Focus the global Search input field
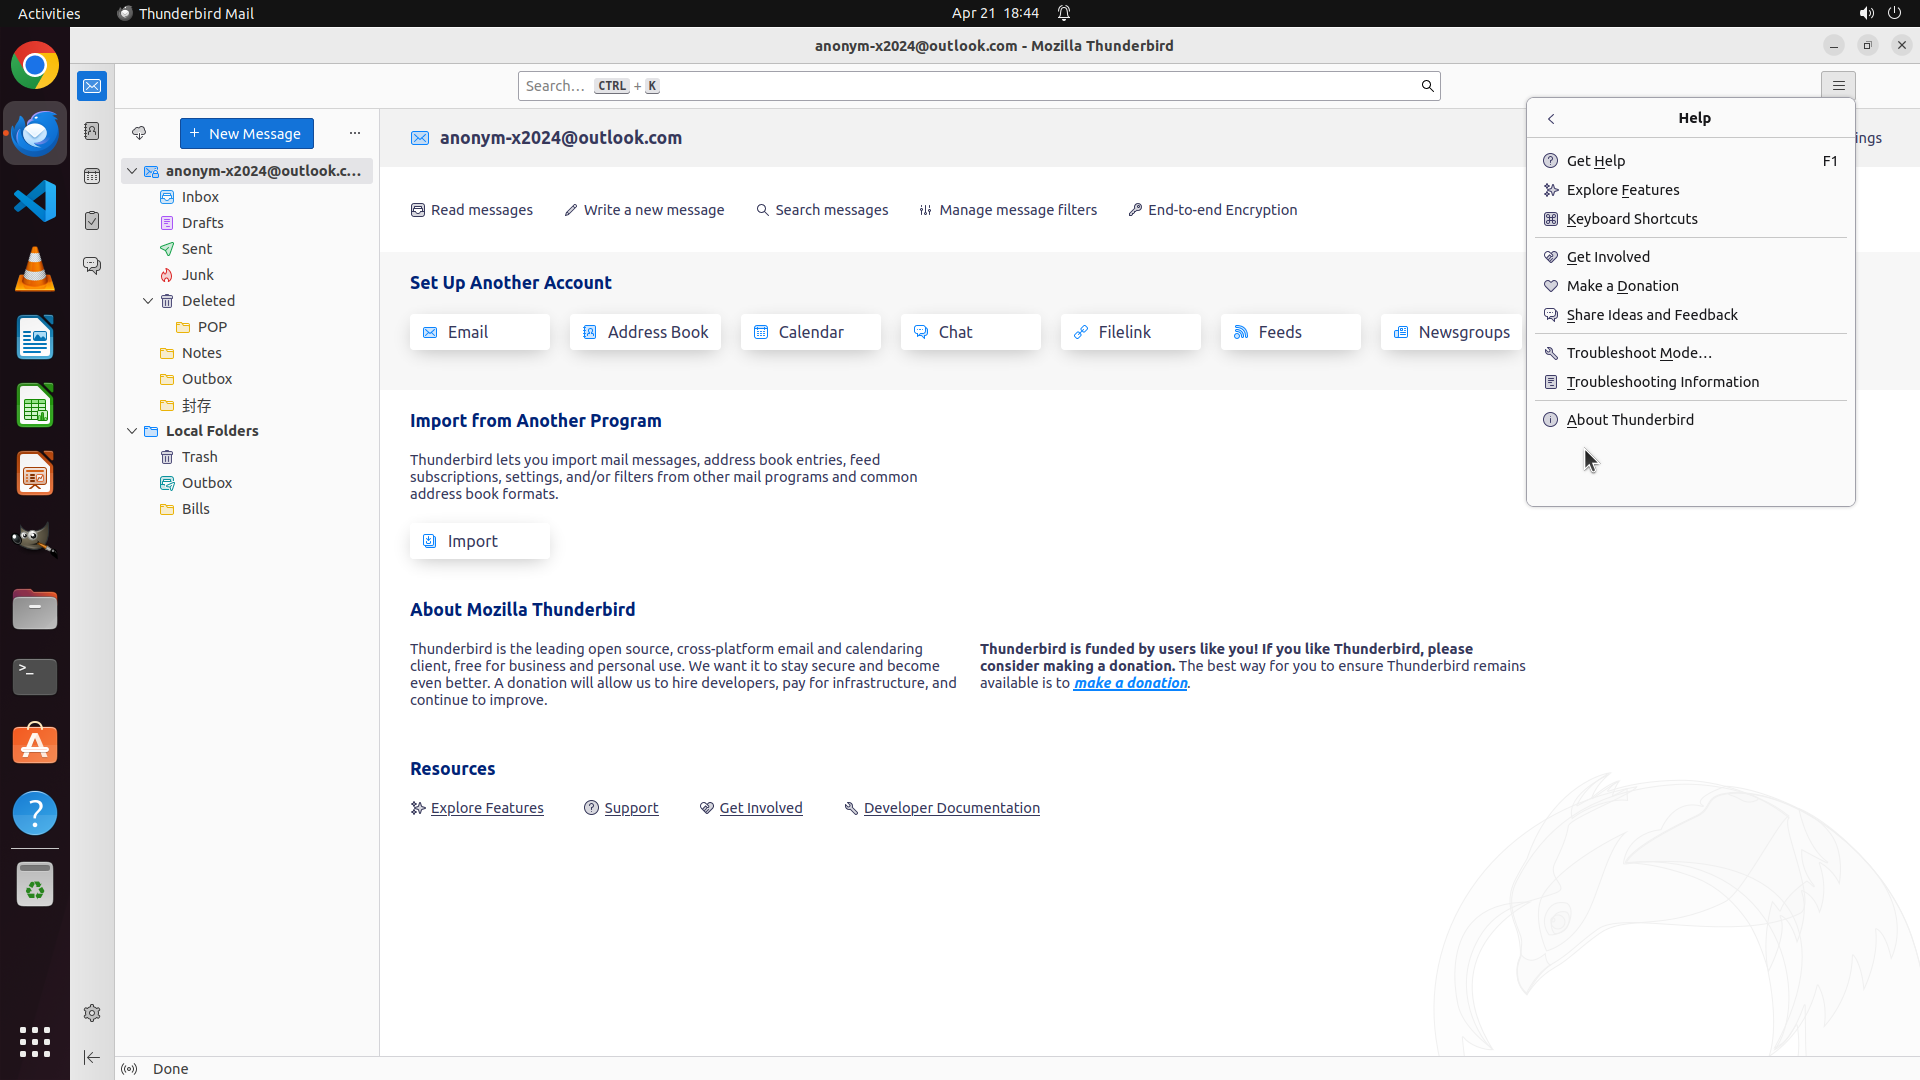This screenshot has height=1080, width=1920. click(960, 86)
